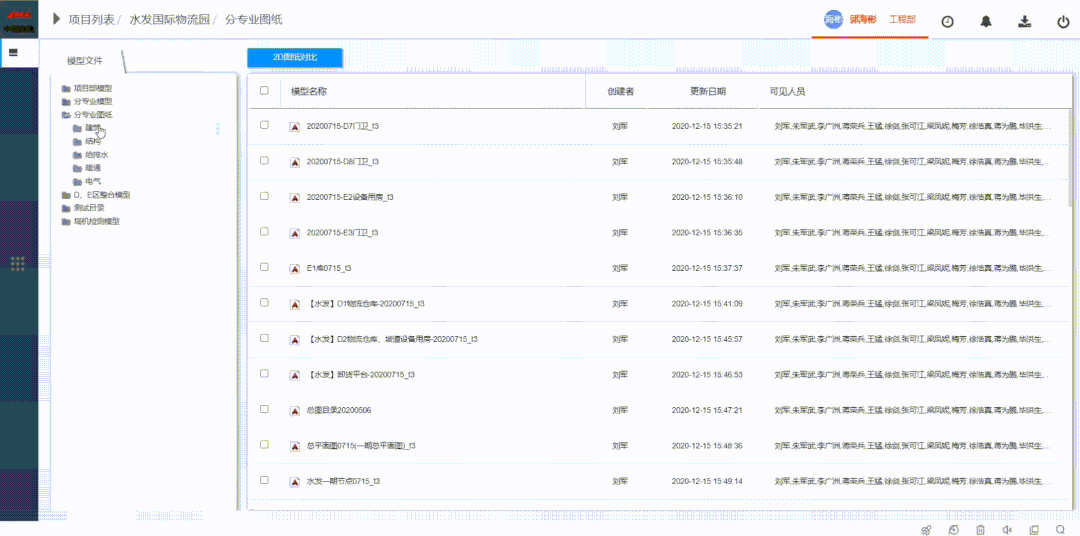Screen dimensions: 1080x536
Task: Open the 水发国际物流园 breadcrumb link
Action: pyautogui.click(x=171, y=20)
